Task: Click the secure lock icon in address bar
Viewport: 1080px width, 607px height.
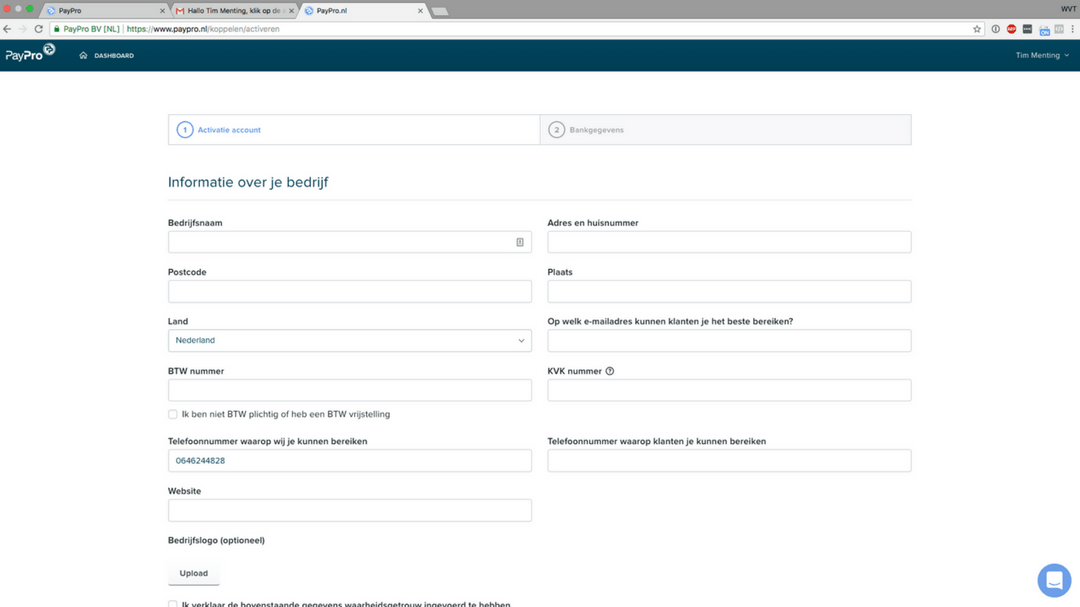Action: [57, 29]
